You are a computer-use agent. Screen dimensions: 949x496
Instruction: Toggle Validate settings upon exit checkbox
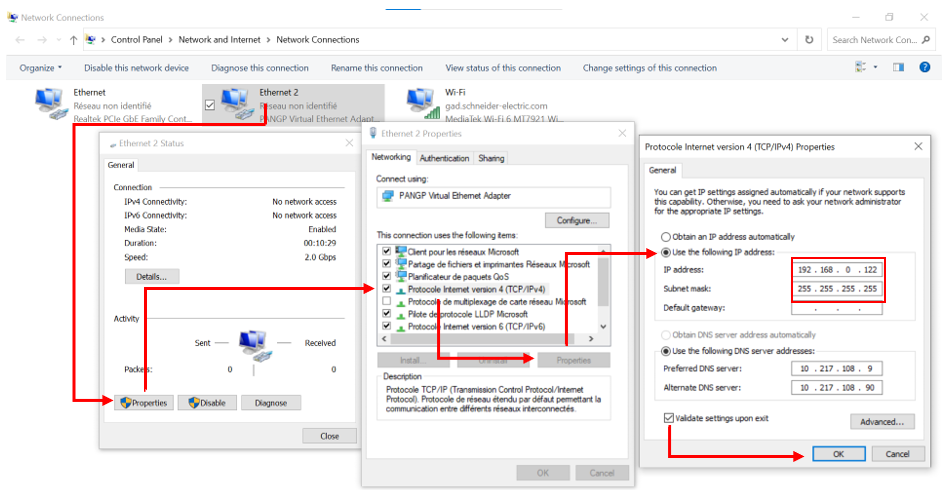(669, 418)
